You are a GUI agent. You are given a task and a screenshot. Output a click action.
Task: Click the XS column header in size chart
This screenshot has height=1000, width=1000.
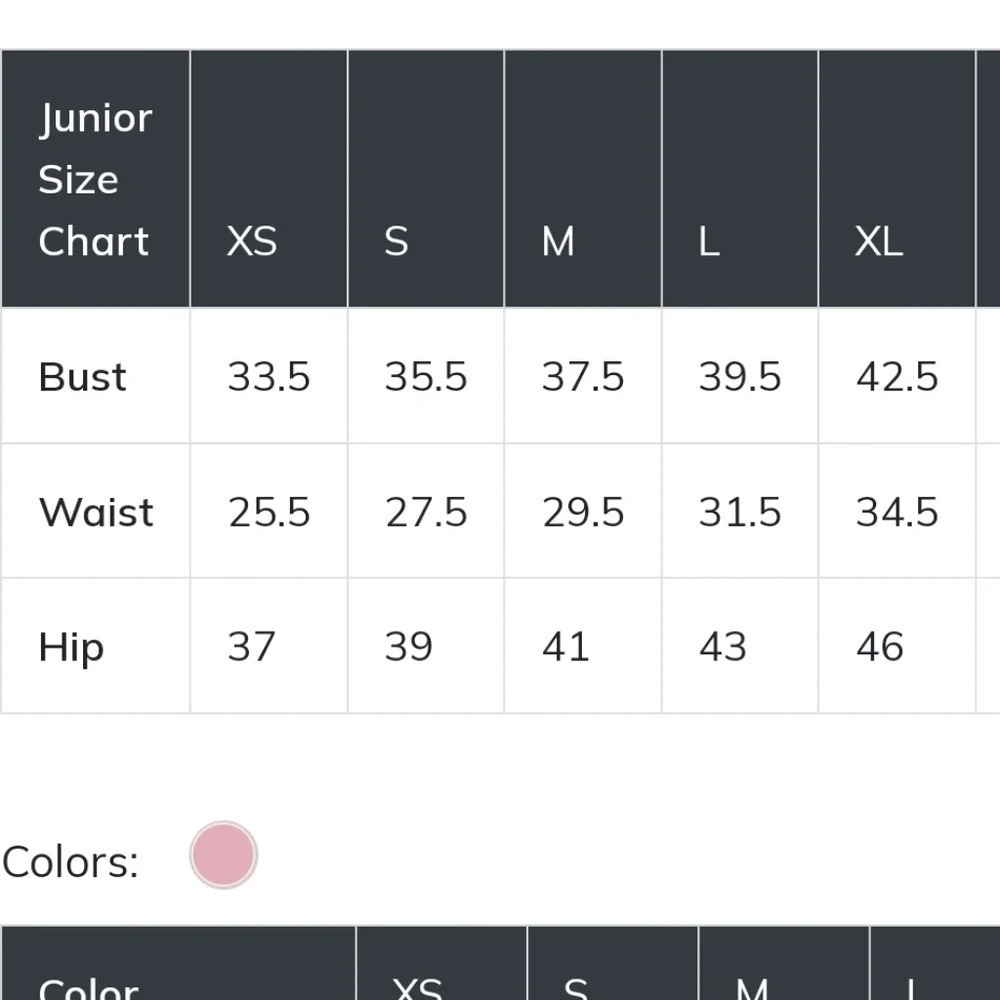click(x=268, y=179)
